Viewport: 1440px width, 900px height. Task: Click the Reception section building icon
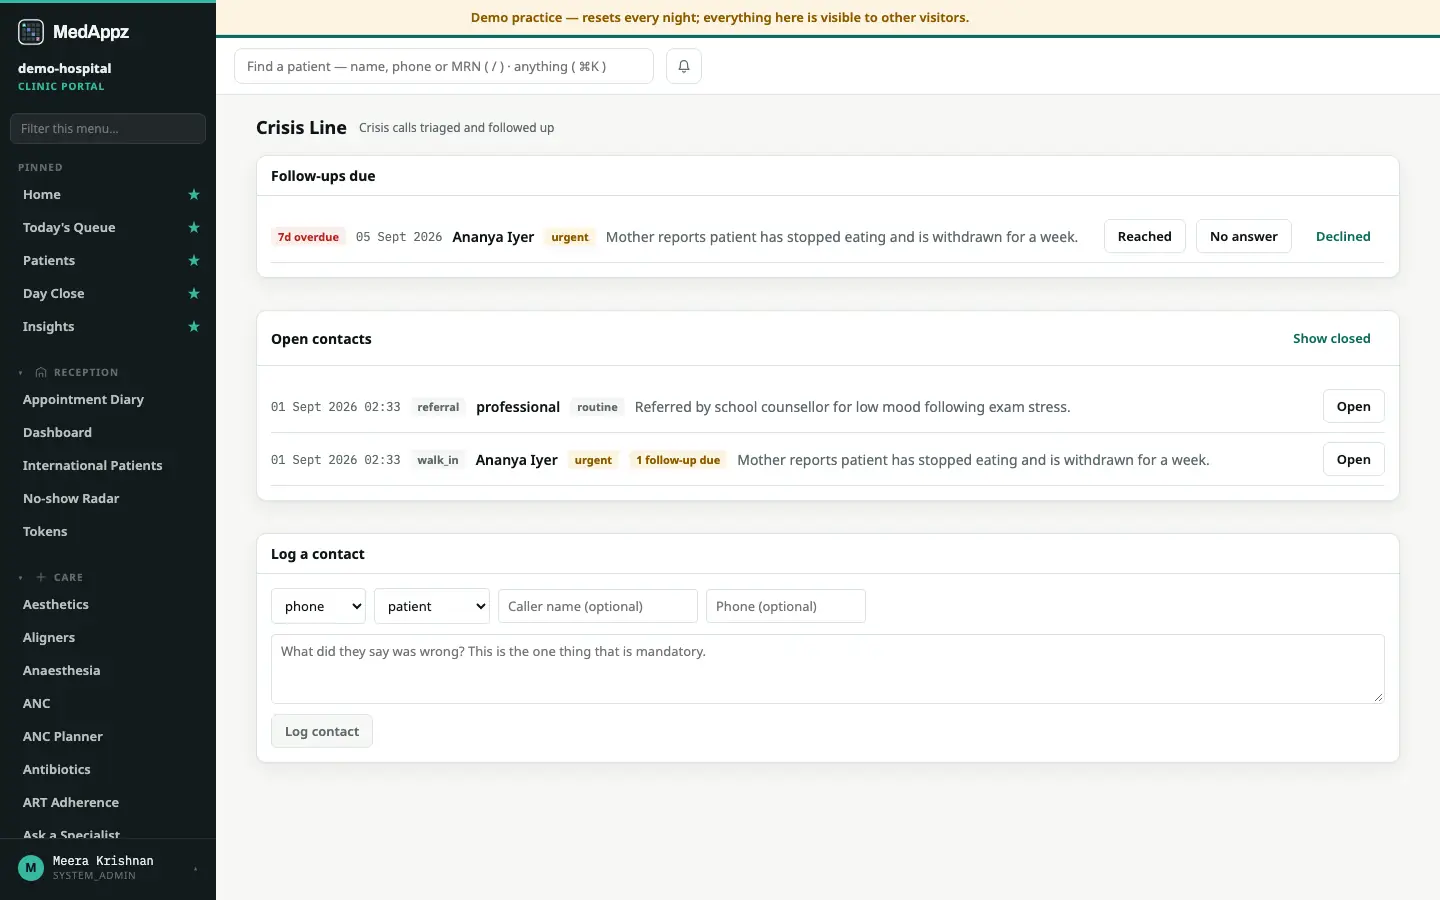click(41, 373)
